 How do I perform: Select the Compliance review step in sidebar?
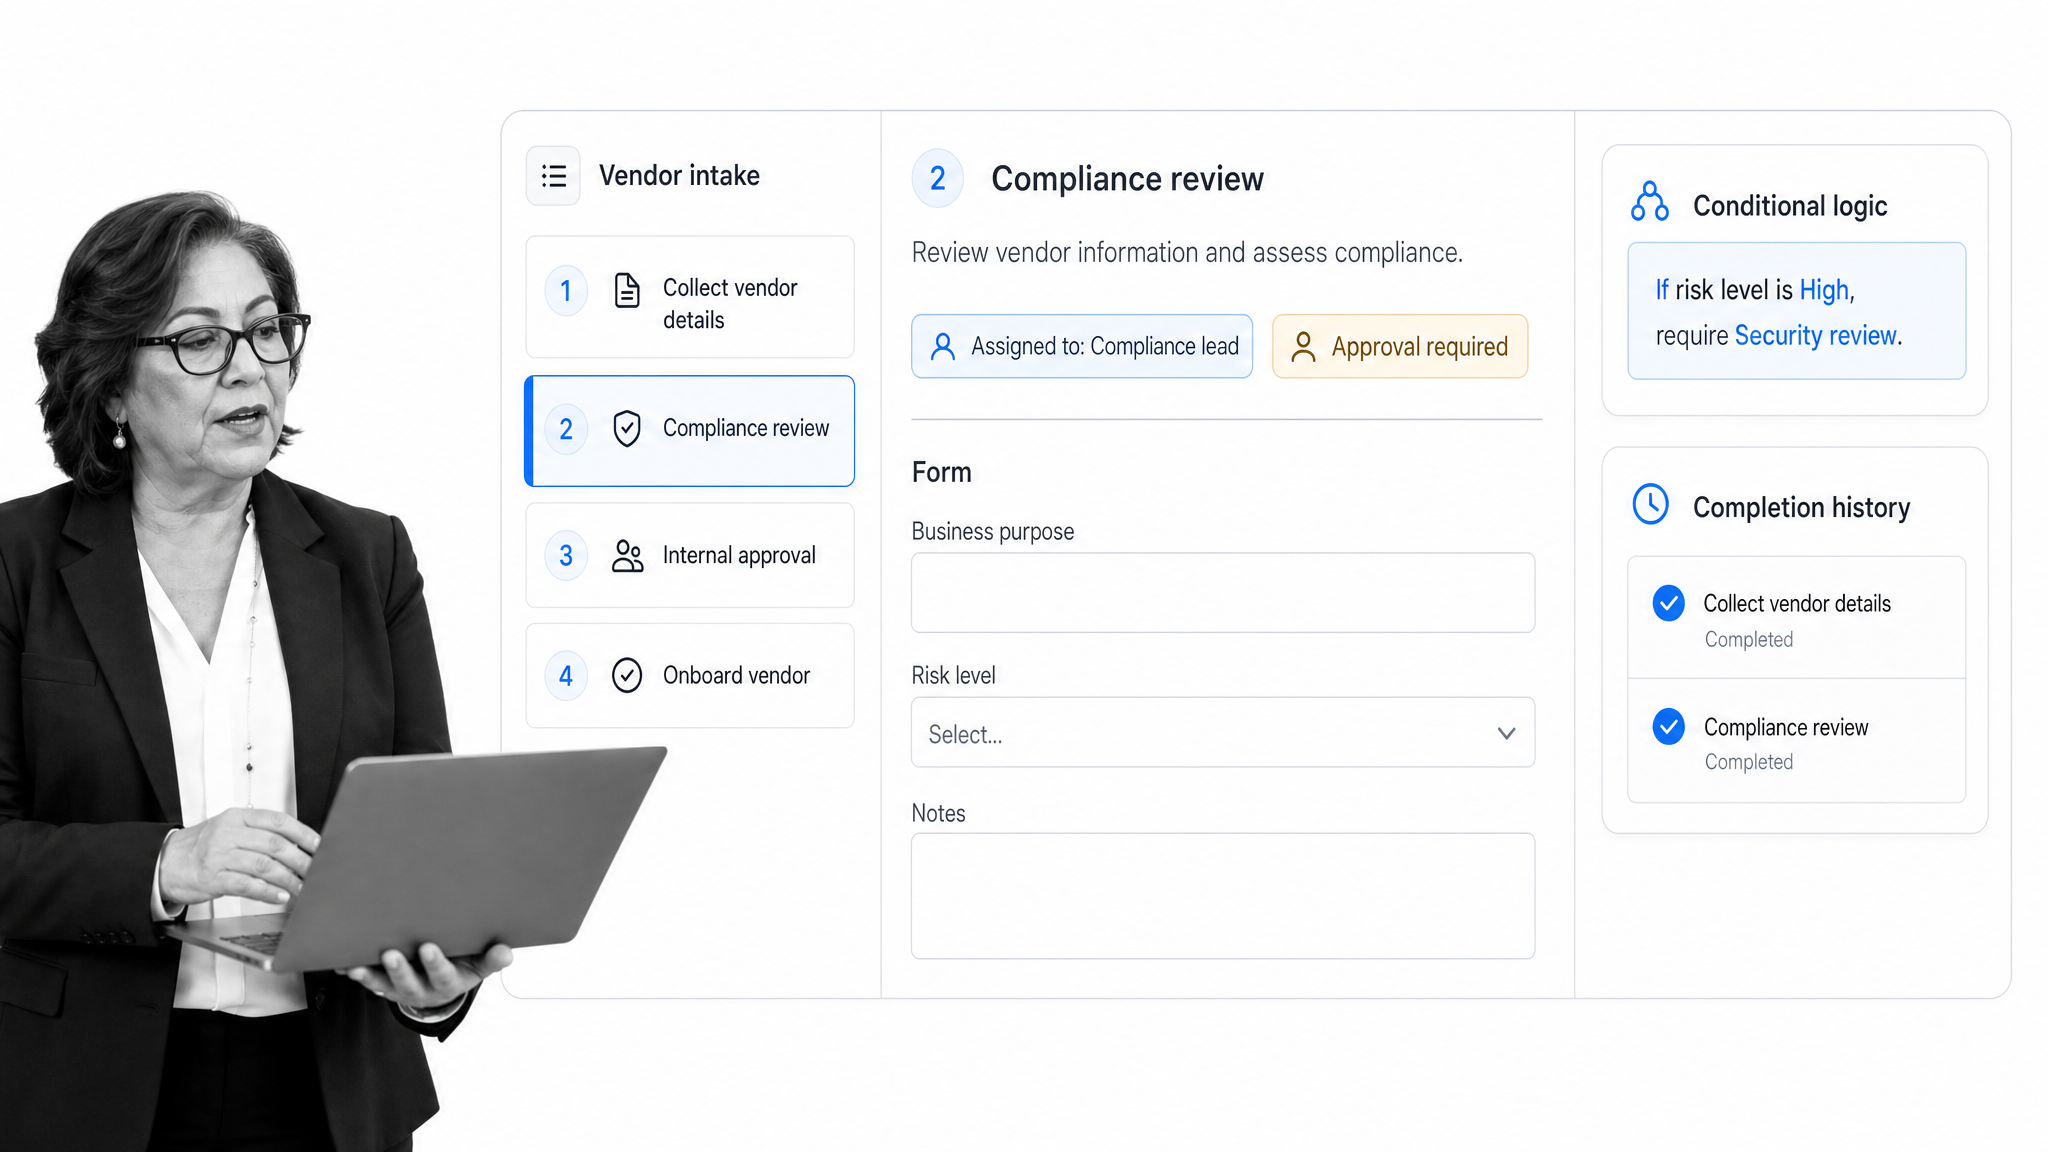(x=690, y=431)
